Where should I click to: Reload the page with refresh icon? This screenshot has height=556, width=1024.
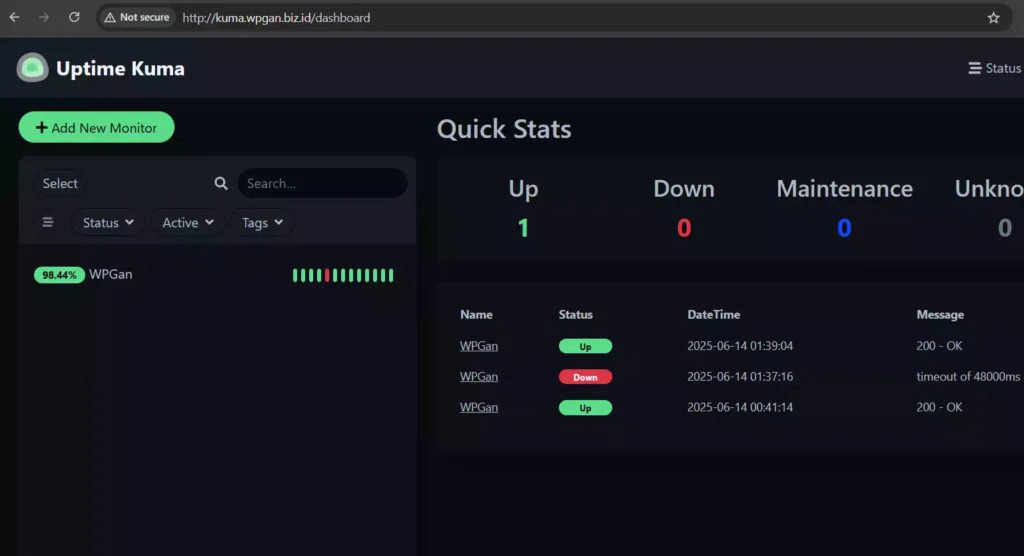74,18
